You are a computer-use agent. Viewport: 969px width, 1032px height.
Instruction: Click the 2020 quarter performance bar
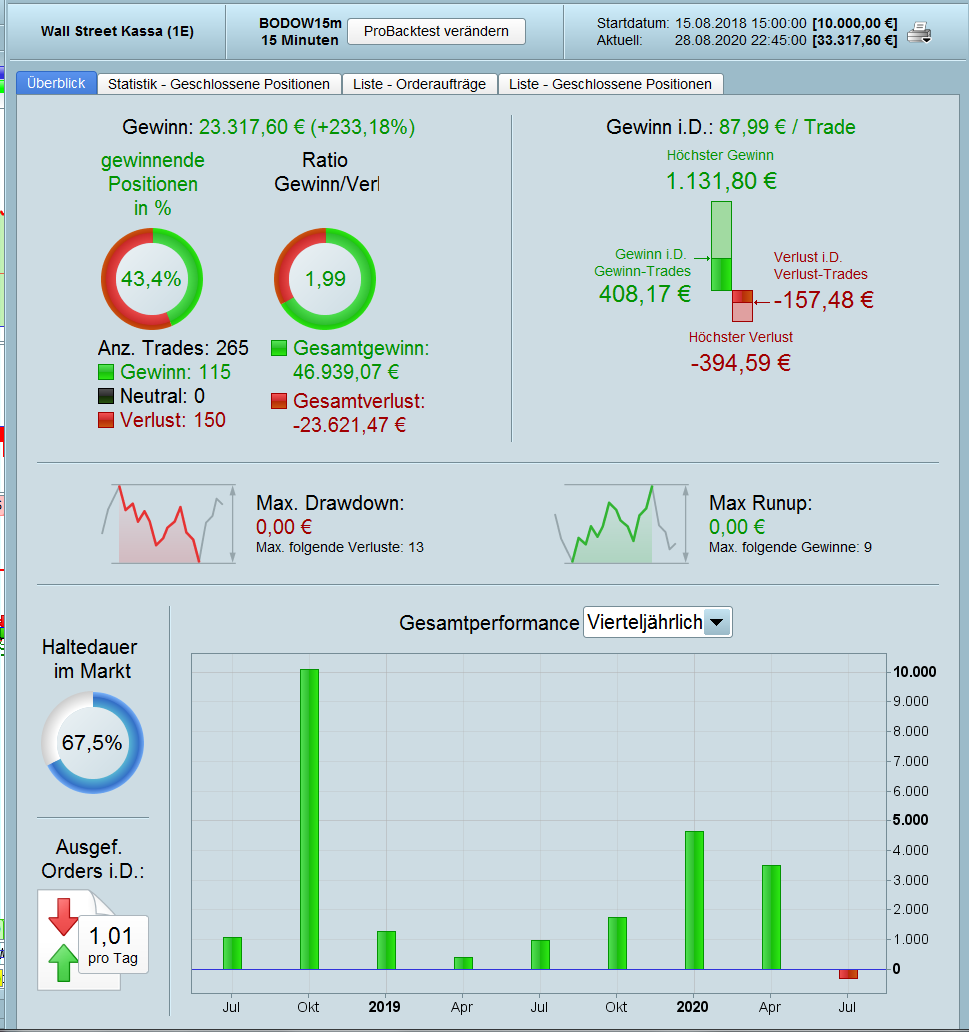[x=694, y=900]
